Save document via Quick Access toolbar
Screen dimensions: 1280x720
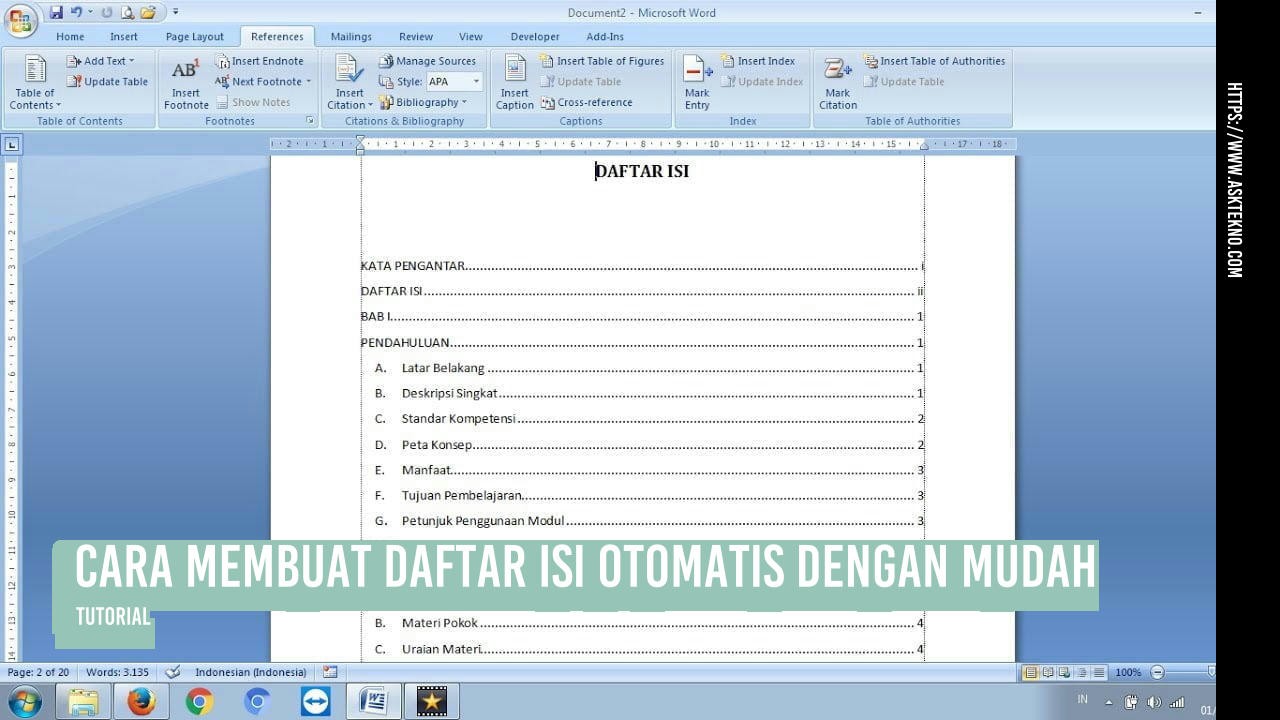tap(56, 12)
